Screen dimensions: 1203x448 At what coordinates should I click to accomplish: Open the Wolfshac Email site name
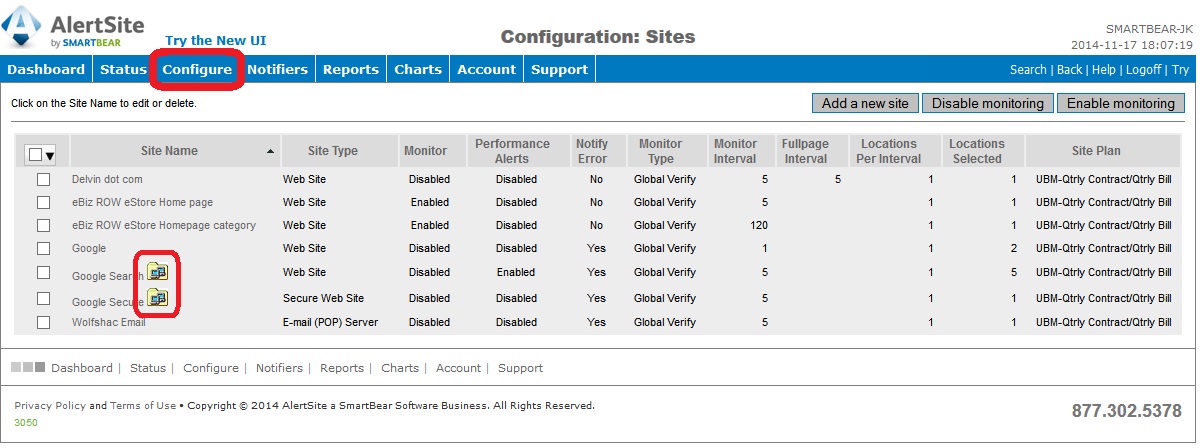pyautogui.click(x=109, y=322)
